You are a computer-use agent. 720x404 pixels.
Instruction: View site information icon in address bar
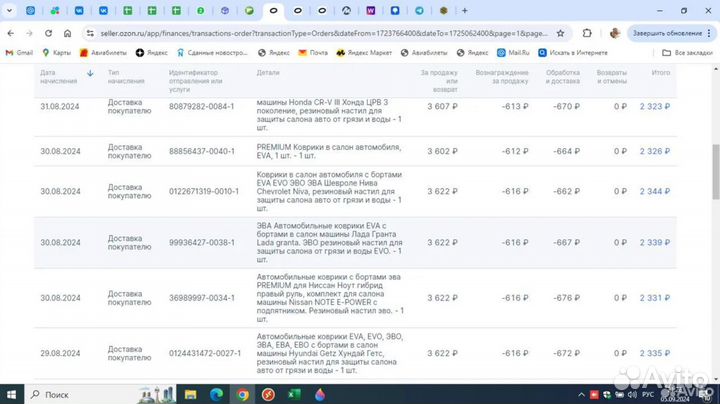pyautogui.click(x=90, y=34)
